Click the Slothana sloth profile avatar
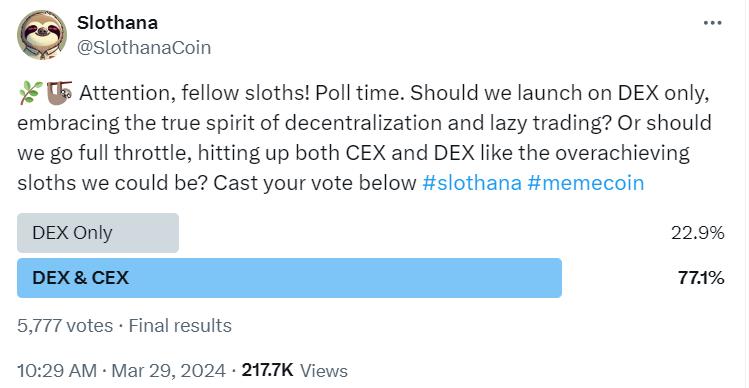The height and width of the screenshot is (388, 749). pos(42,35)
